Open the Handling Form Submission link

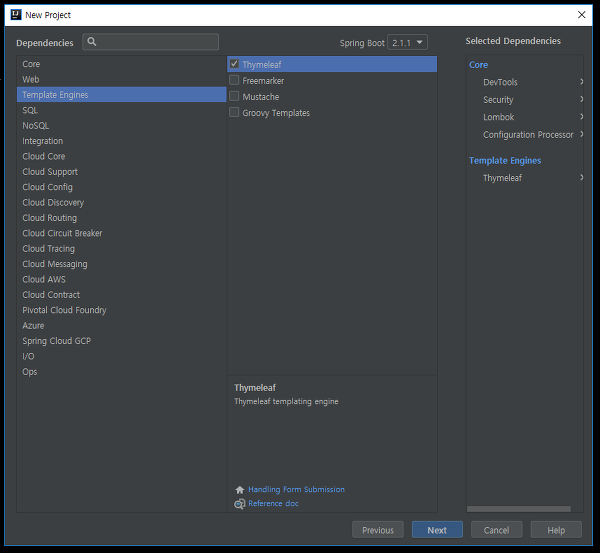[x=296, y=489]
